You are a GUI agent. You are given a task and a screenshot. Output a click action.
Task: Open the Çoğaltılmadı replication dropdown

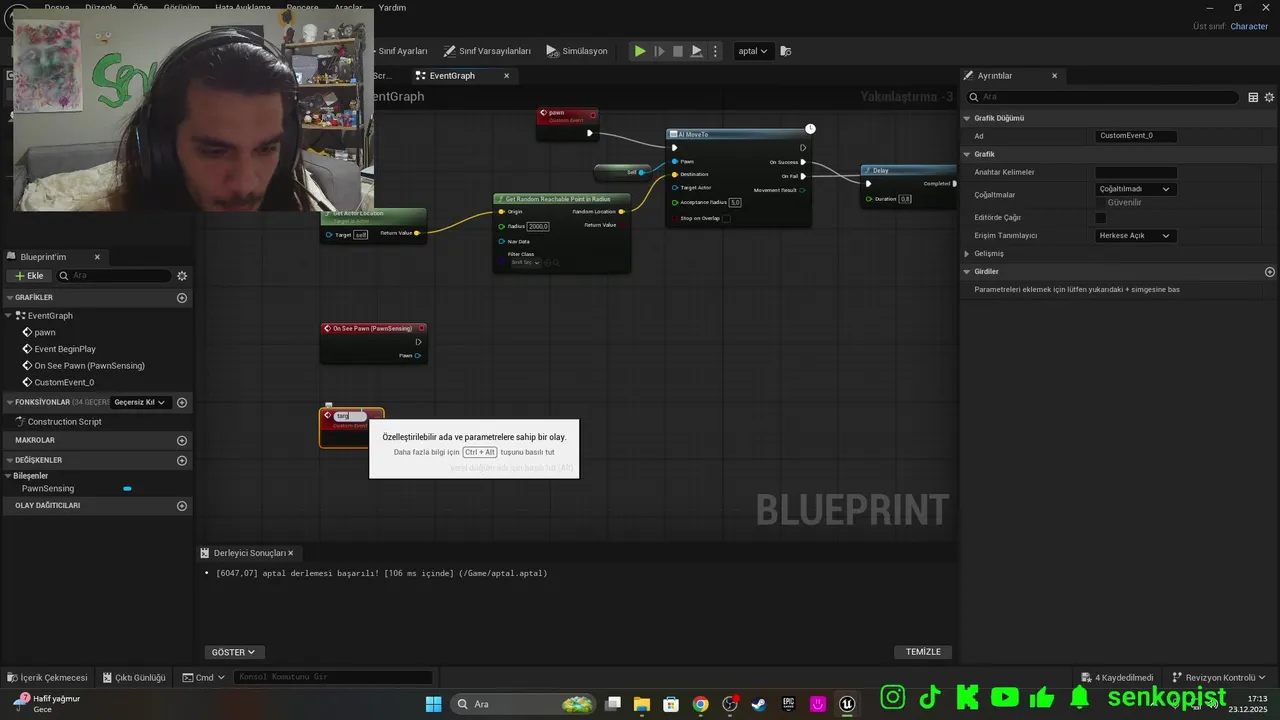pyautogui.click(x=1136, y=189)
